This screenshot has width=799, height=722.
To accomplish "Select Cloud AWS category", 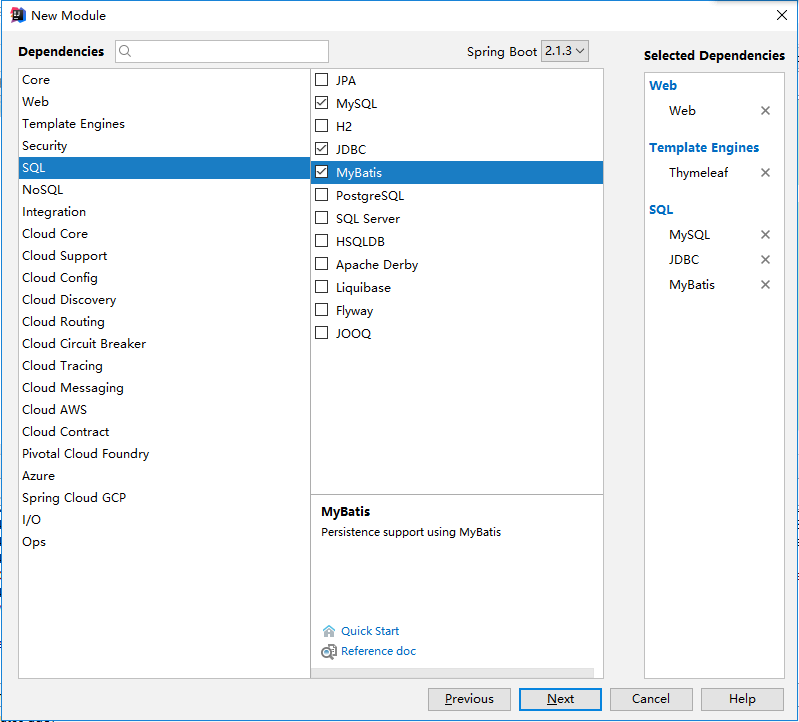I will [x=164, y=410].
